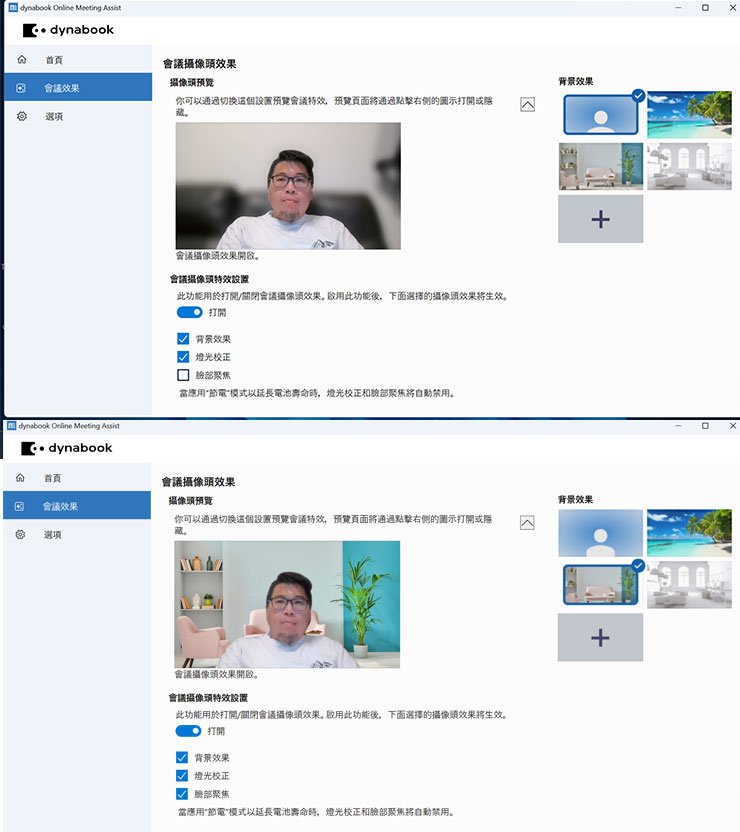
Task: Add custom background with plus in upper window
Action: click(x=600, y=219)
